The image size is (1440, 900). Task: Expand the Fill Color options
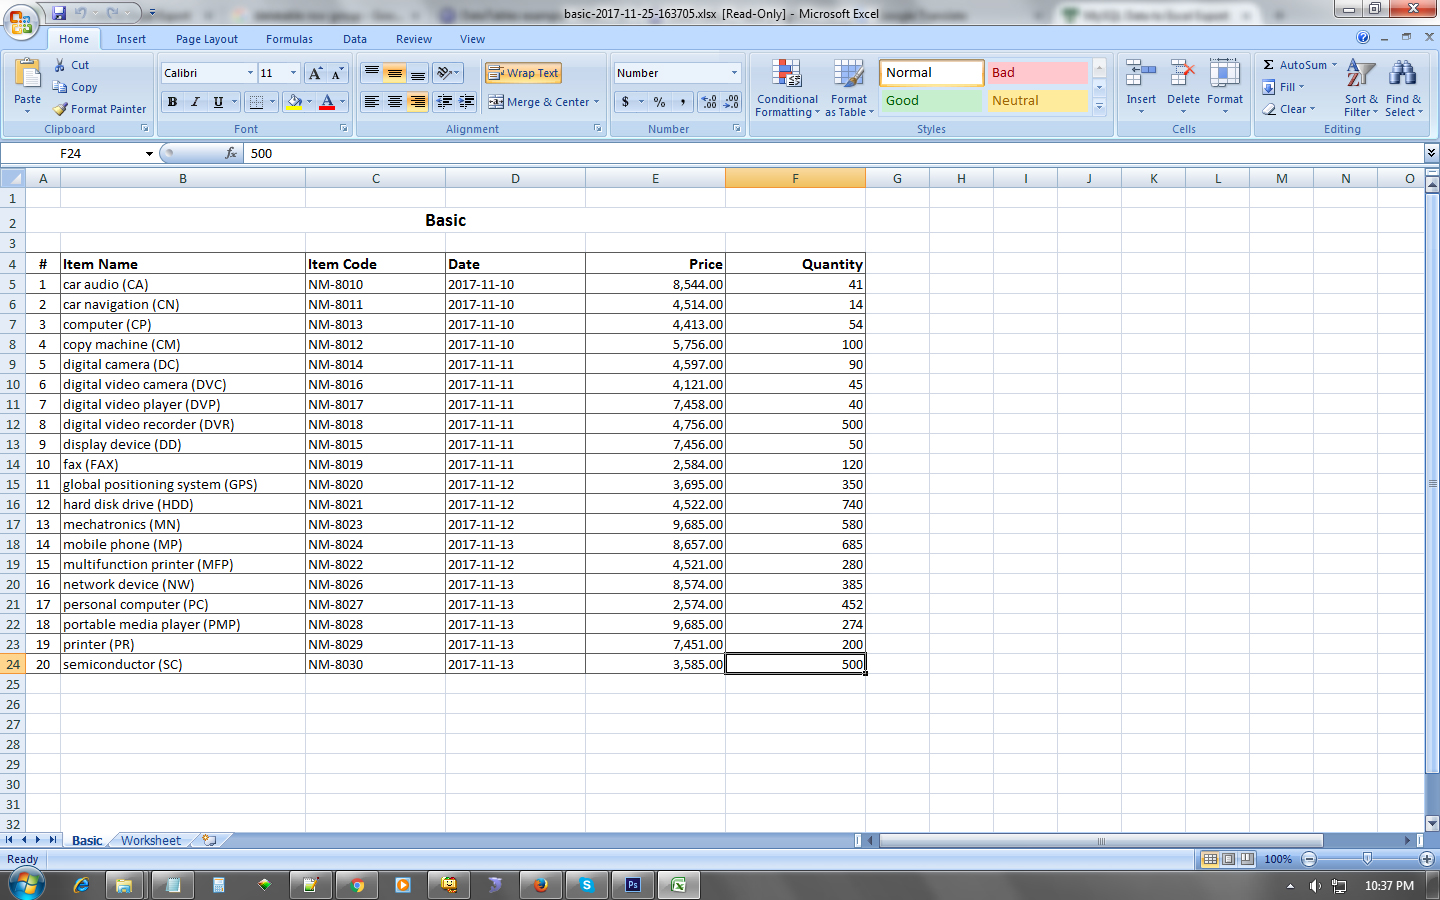point(310,103)
